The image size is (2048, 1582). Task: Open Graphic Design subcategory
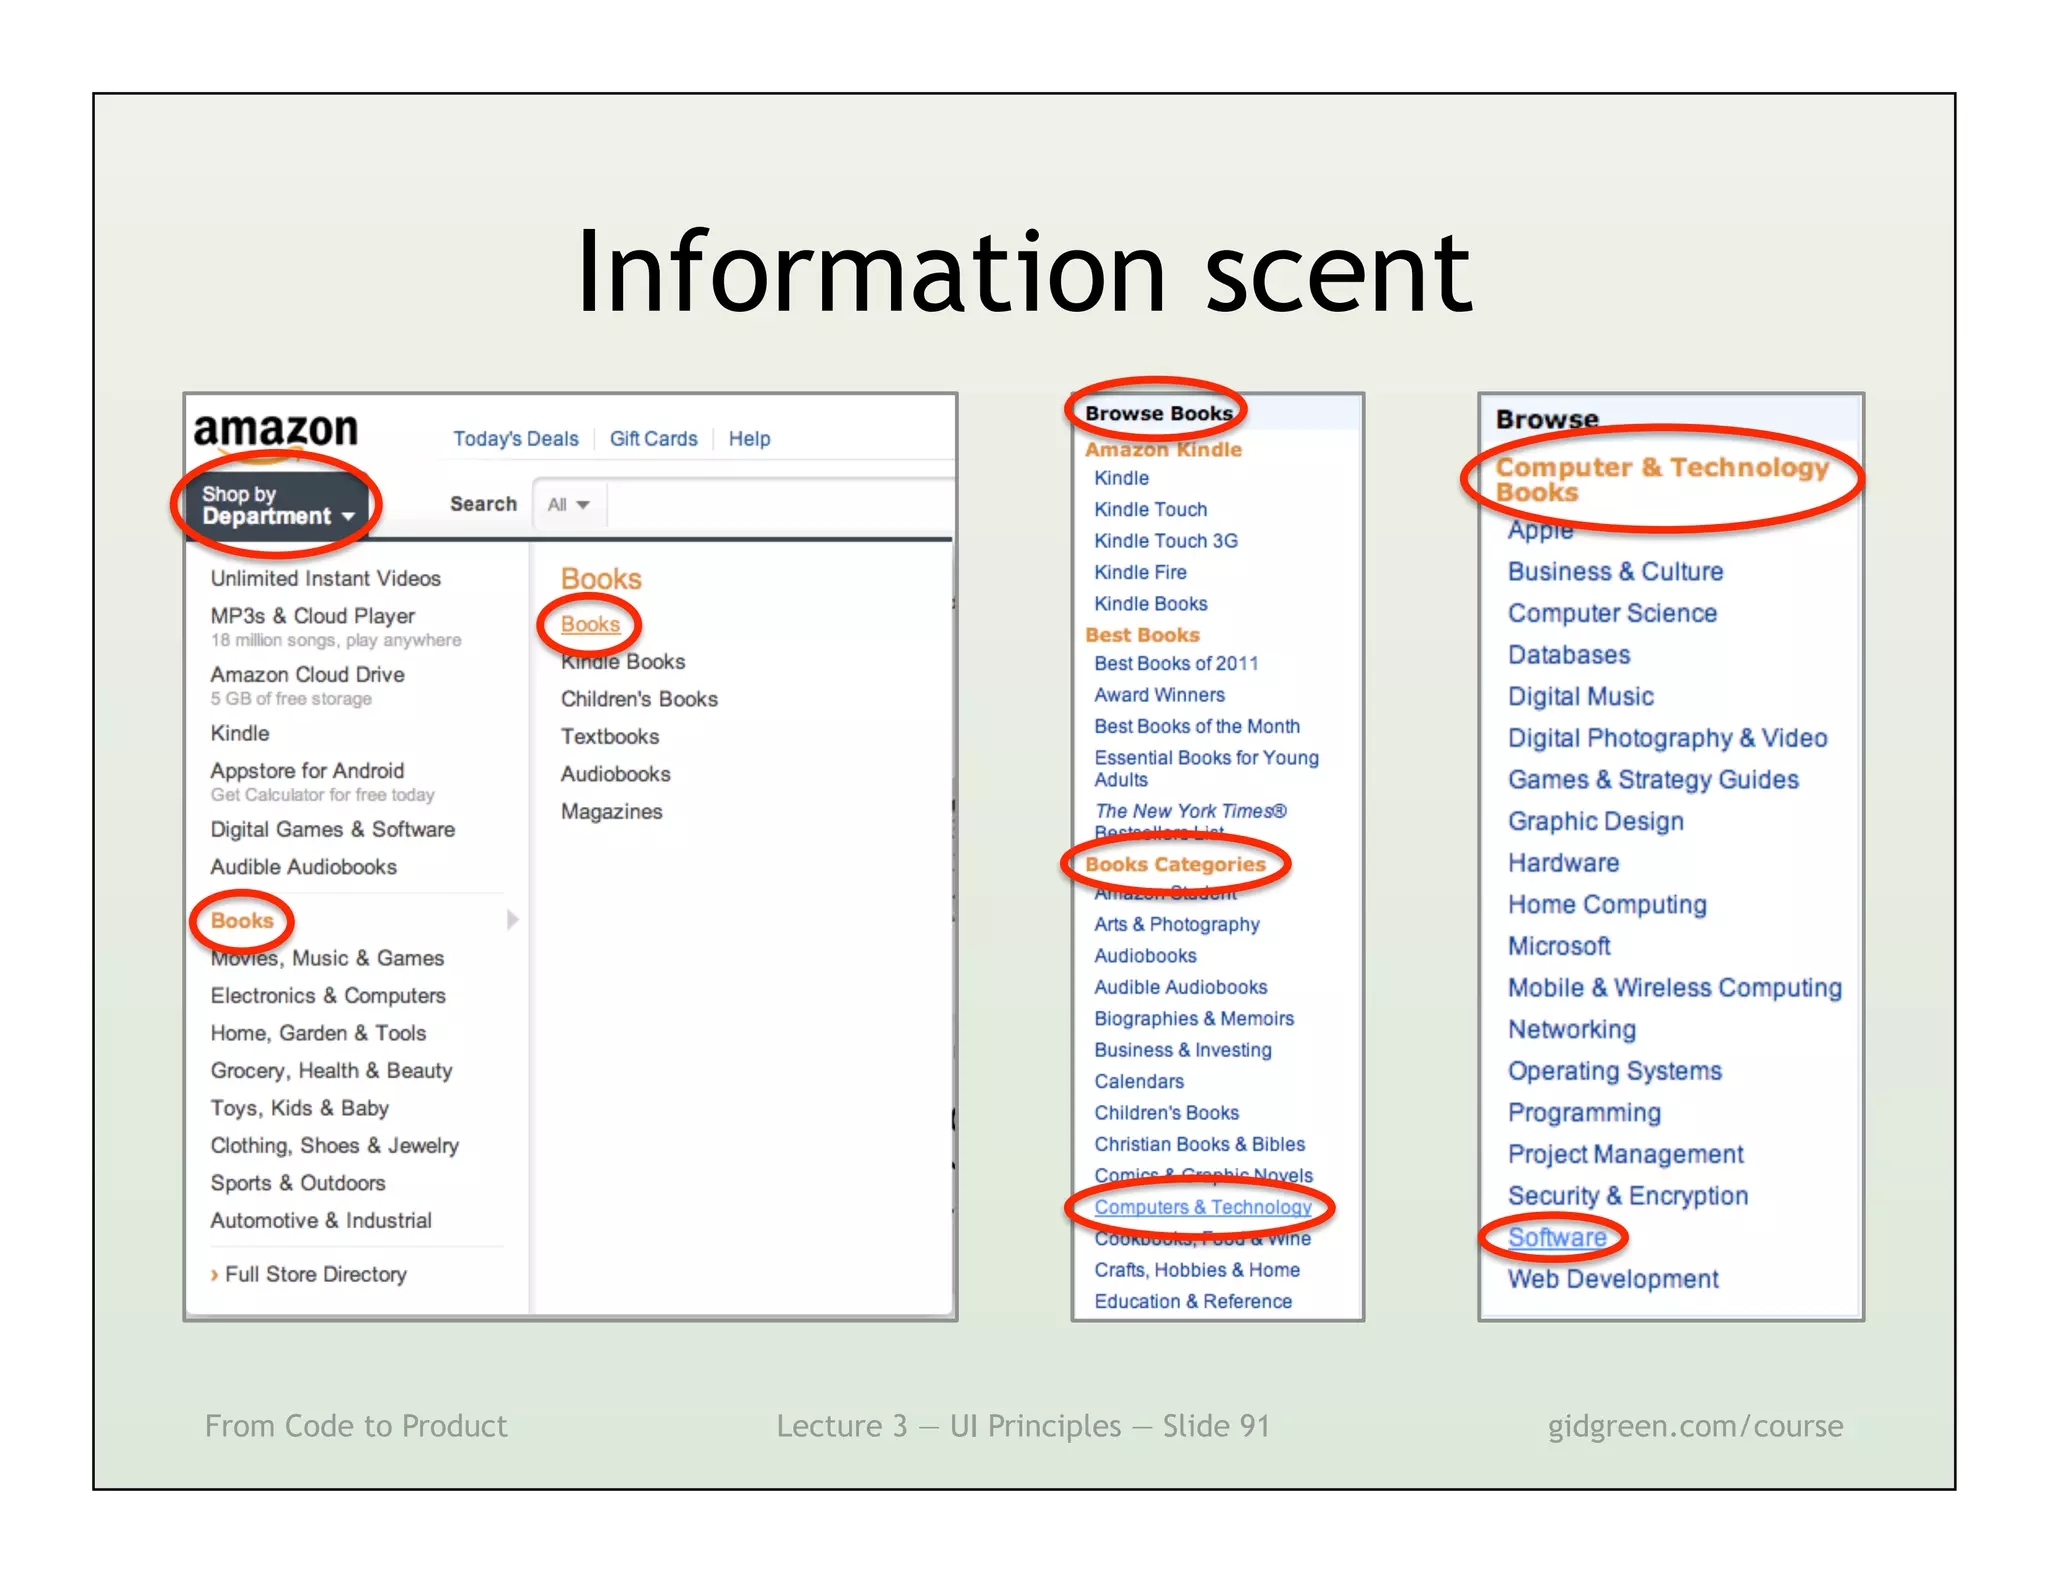1596,822
